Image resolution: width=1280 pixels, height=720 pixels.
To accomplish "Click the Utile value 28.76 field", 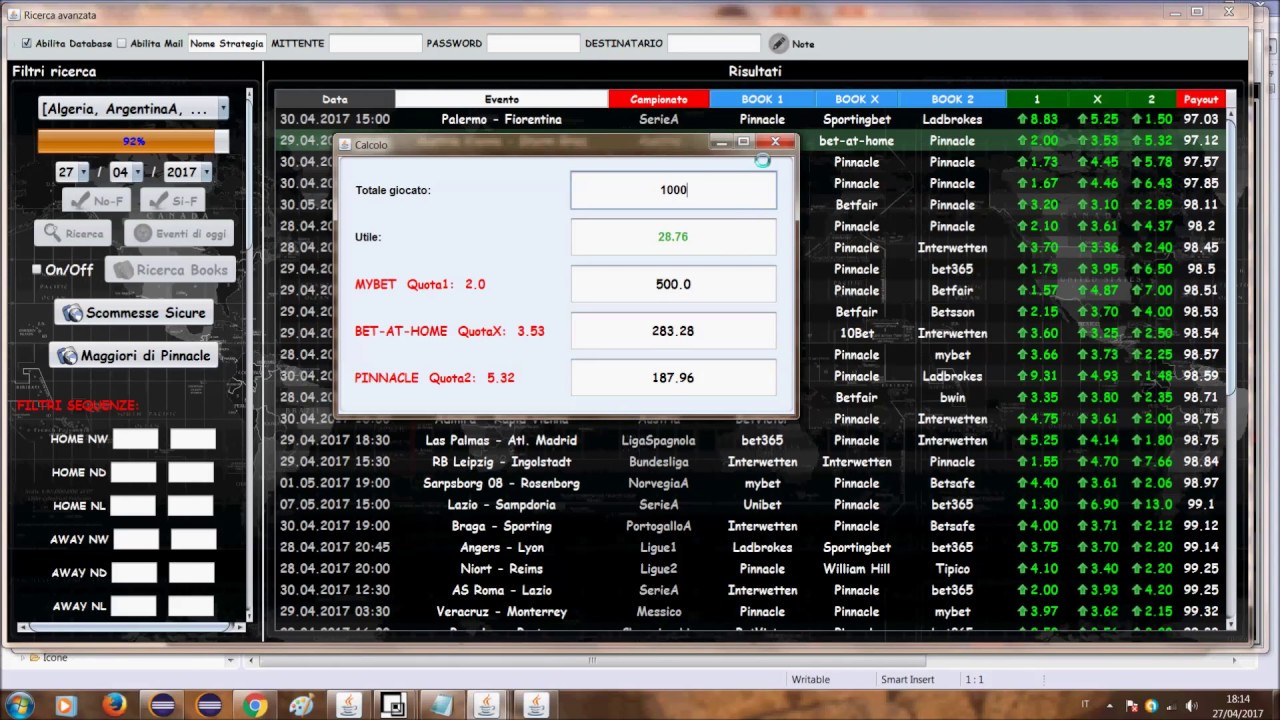I will coord(673,237).
